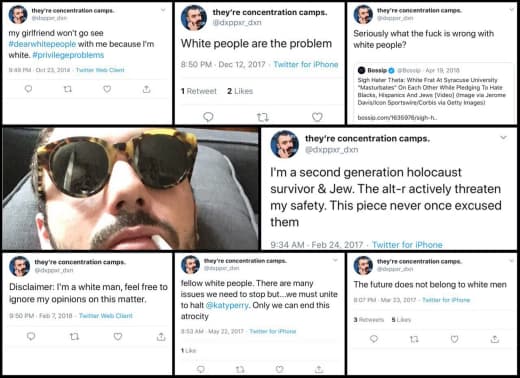The width and height of the screenshot is (520, 378).
Task: Expand the menu chevron on the #dearwhitepeople tweet
Action: 163,10
